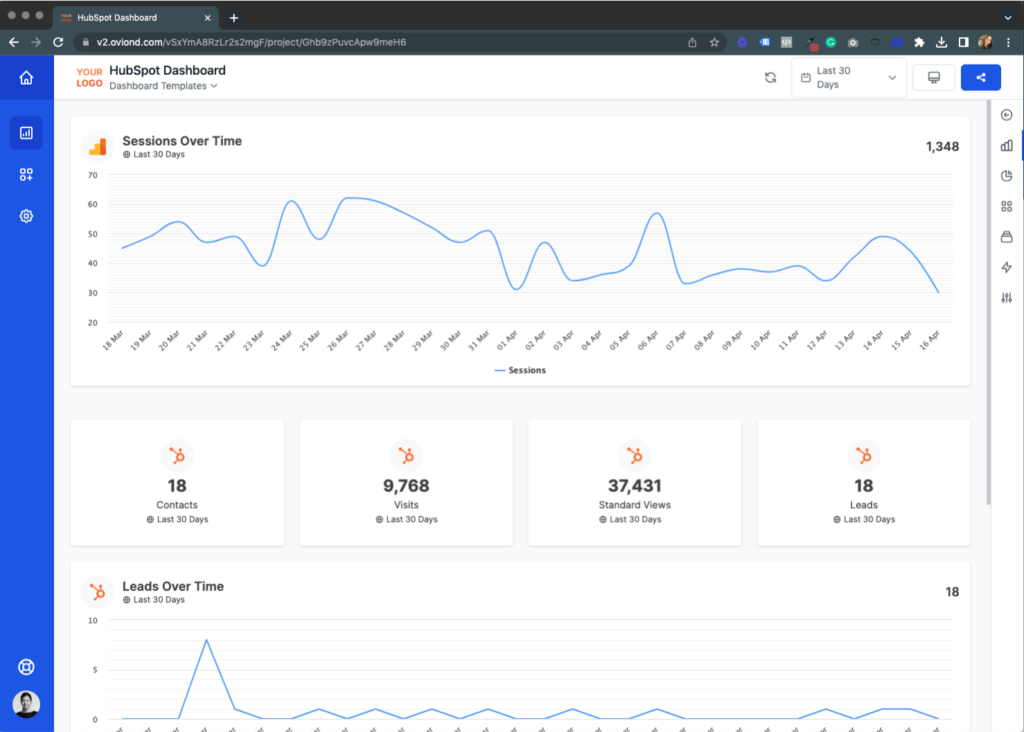This screenshot has width=1024, height=732.
Task: Open the Last 30 Days date range dropdown
Action: (x=848, y=78)
